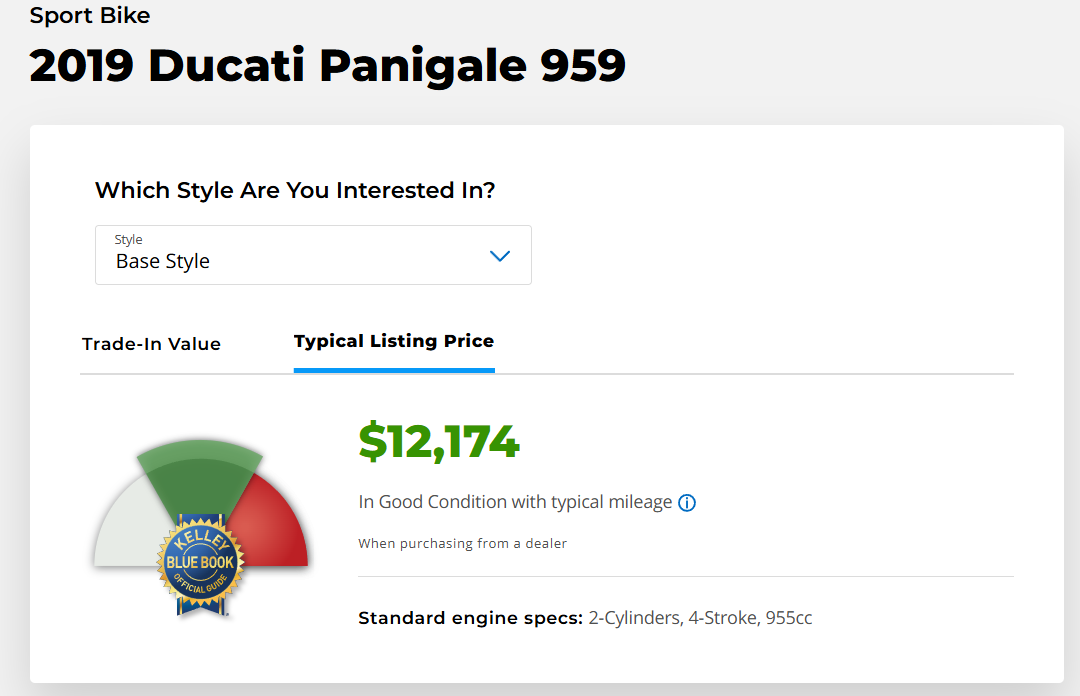The height and width of the screenshot is (696, 1080).
Task: Click the "In Good Condition with typical mileage" text
Action: coord(515,502)
